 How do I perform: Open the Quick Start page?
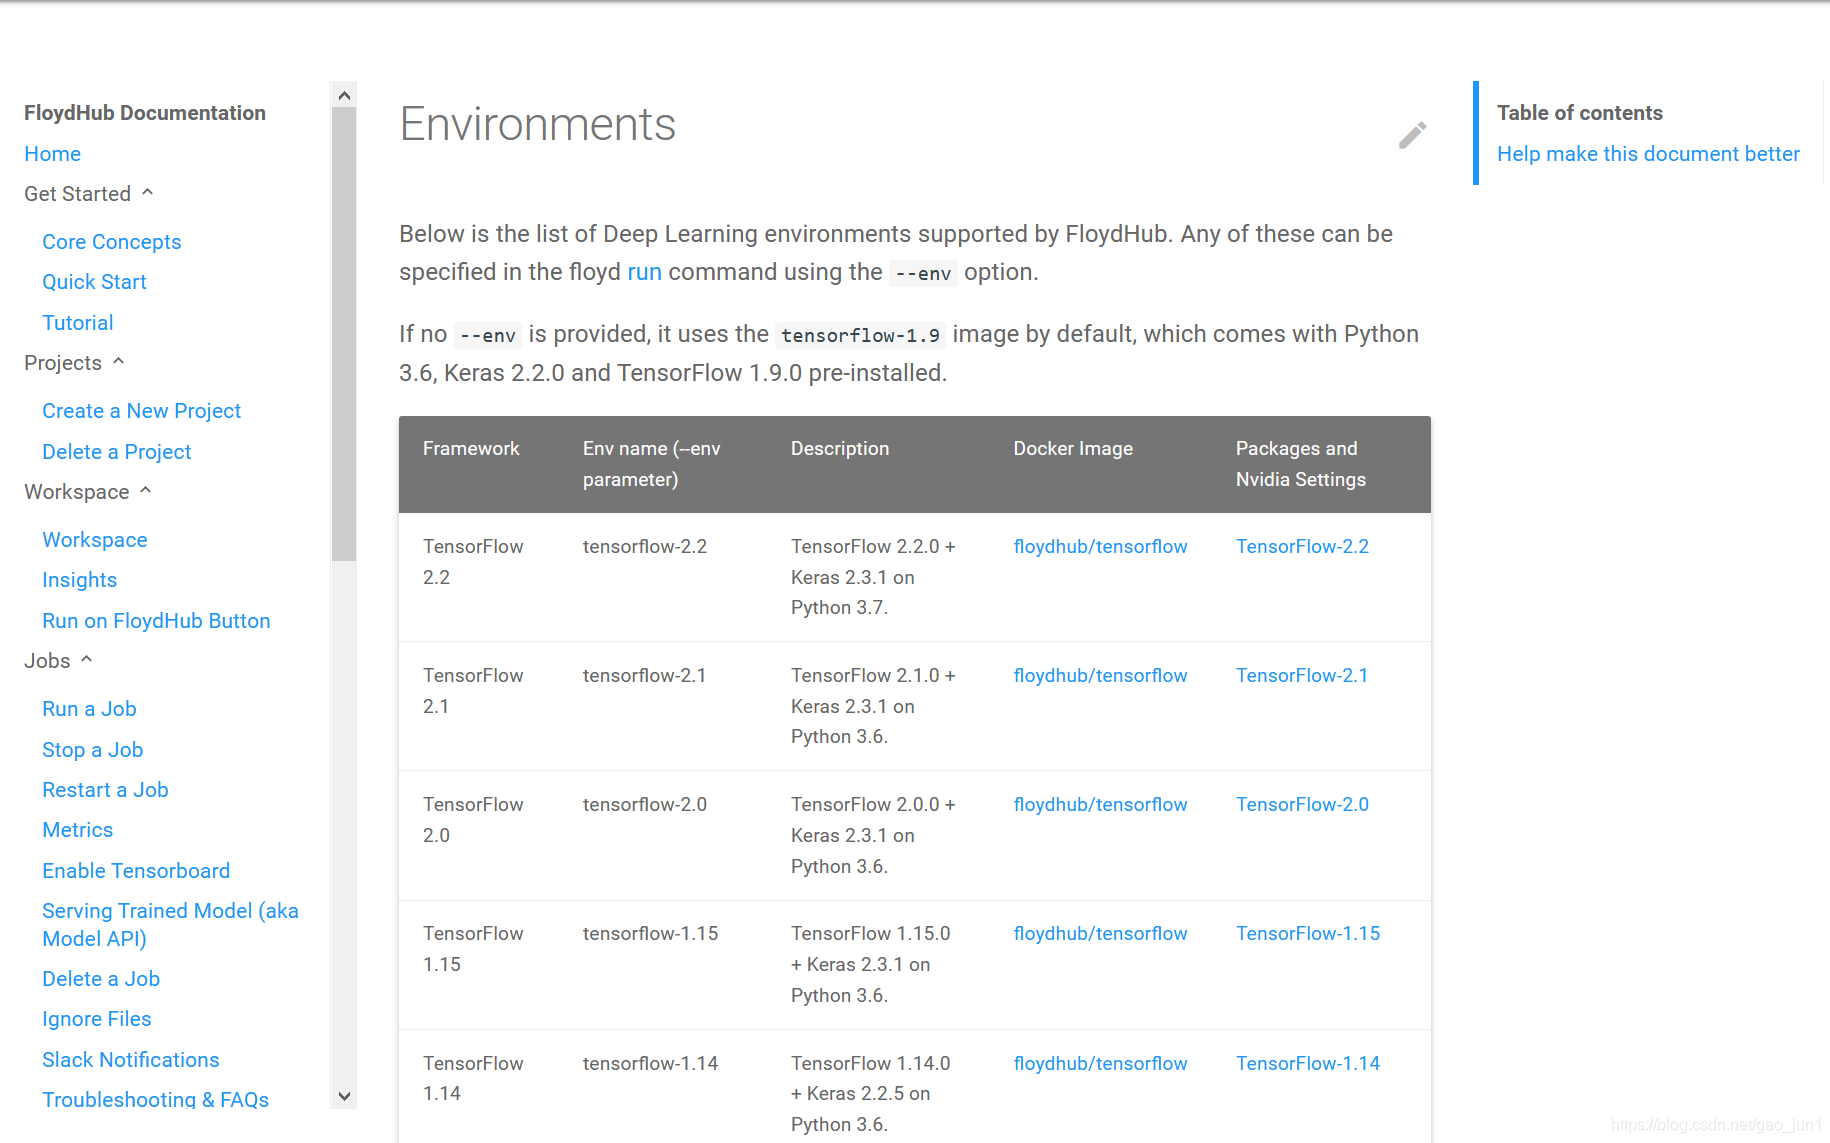pyautogui.click(x=94, y=282)
